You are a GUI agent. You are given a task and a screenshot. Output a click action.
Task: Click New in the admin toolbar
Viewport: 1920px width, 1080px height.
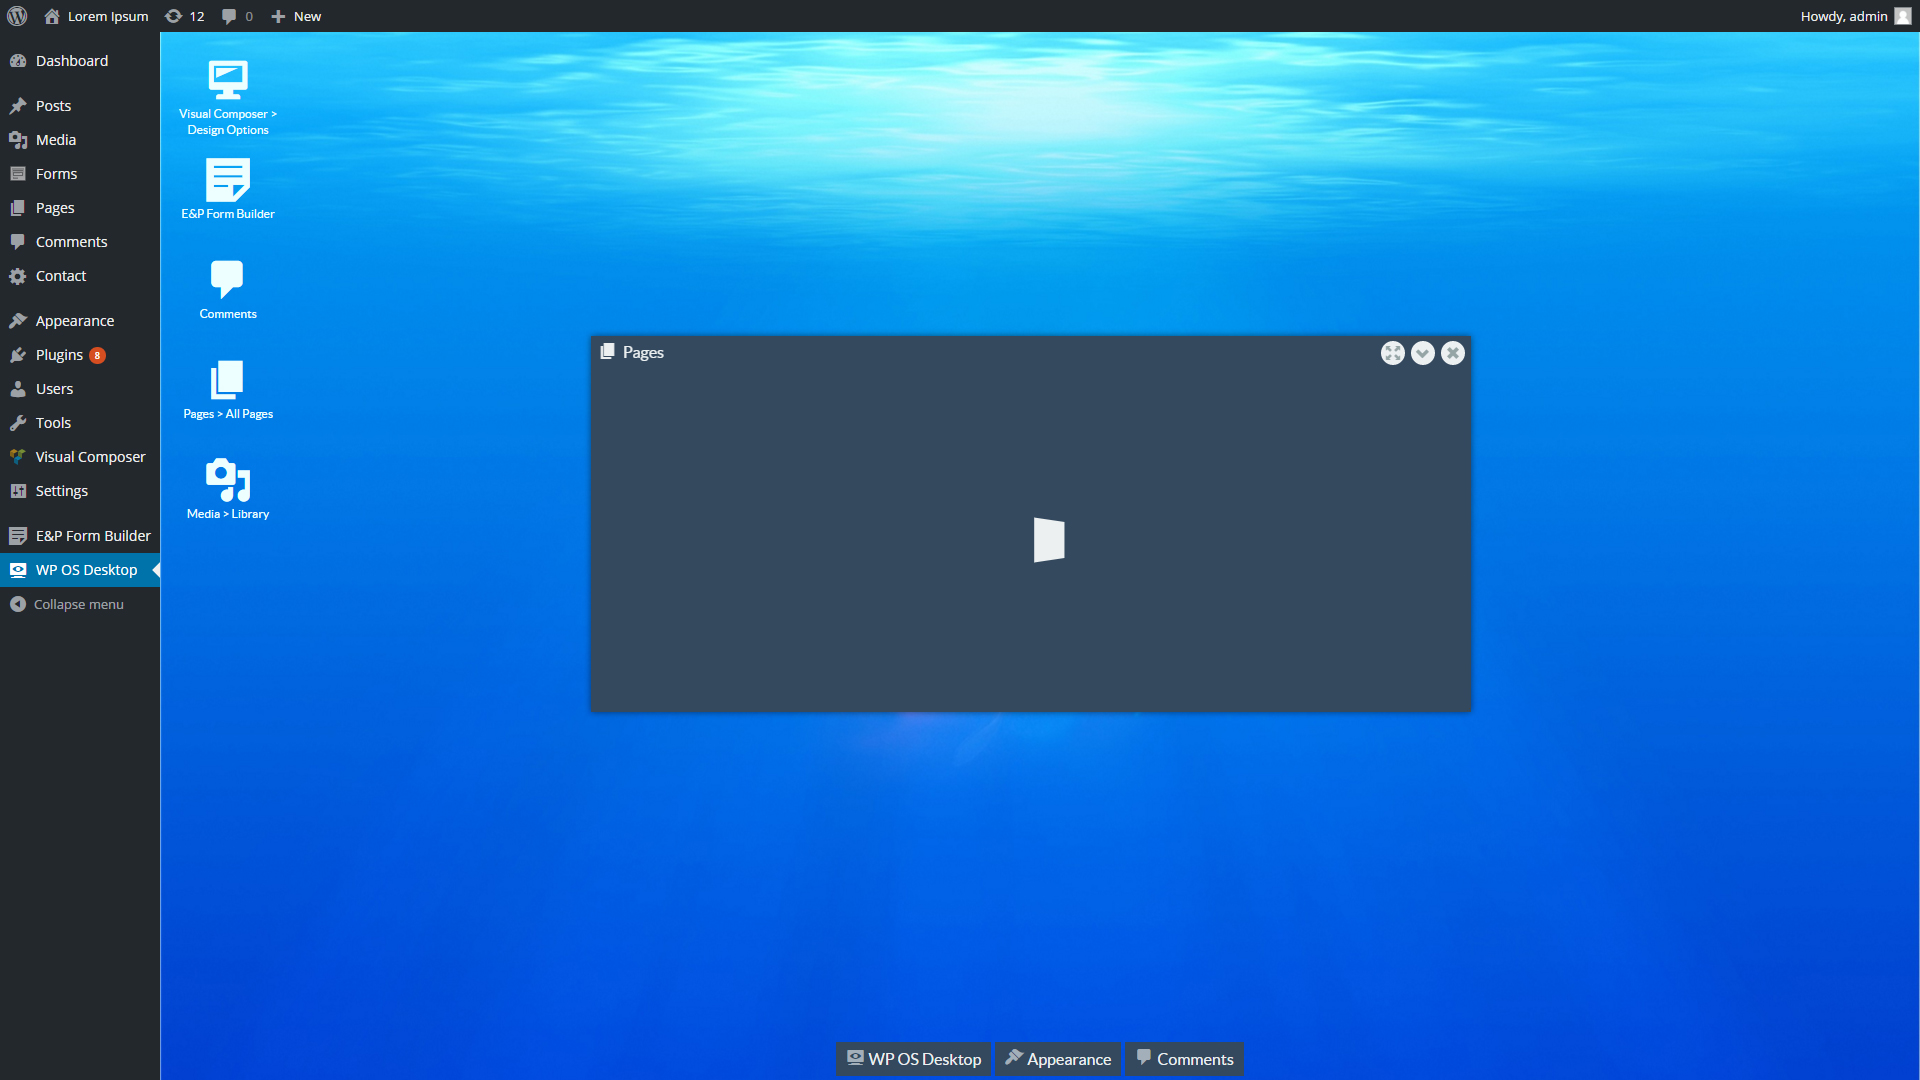[x=296, y=16]
